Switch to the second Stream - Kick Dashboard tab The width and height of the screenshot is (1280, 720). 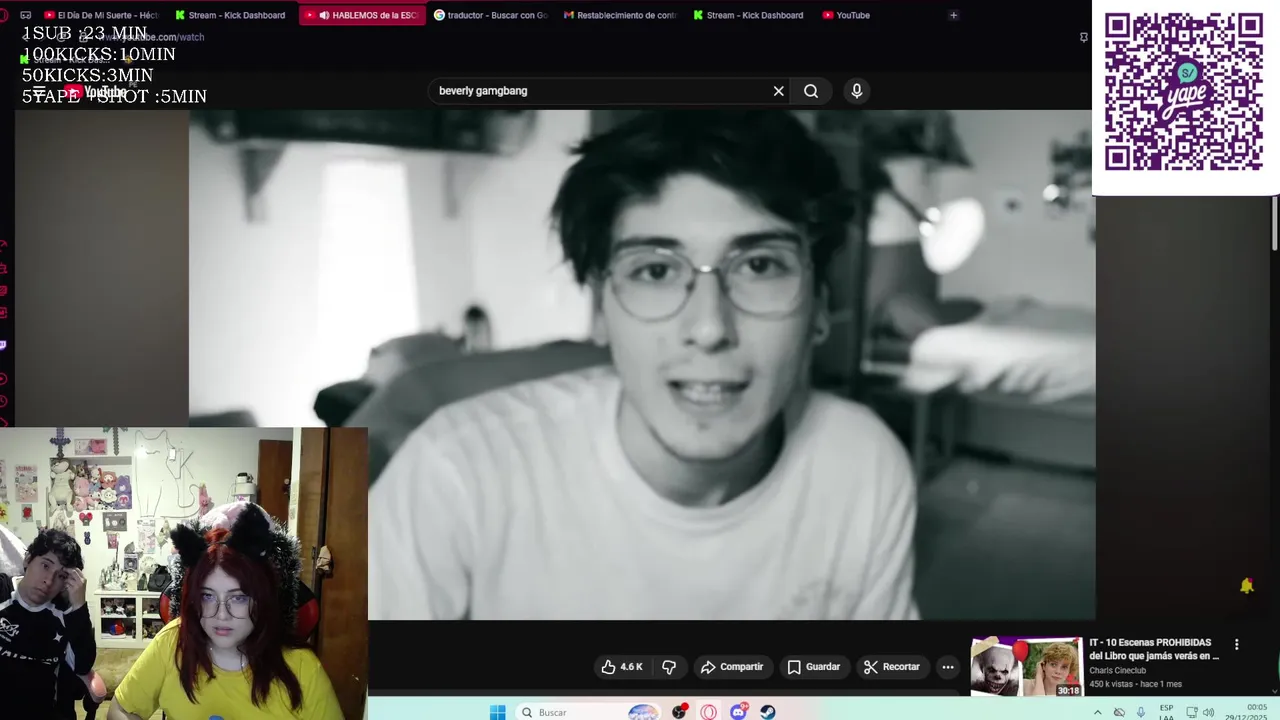point(750,15)
